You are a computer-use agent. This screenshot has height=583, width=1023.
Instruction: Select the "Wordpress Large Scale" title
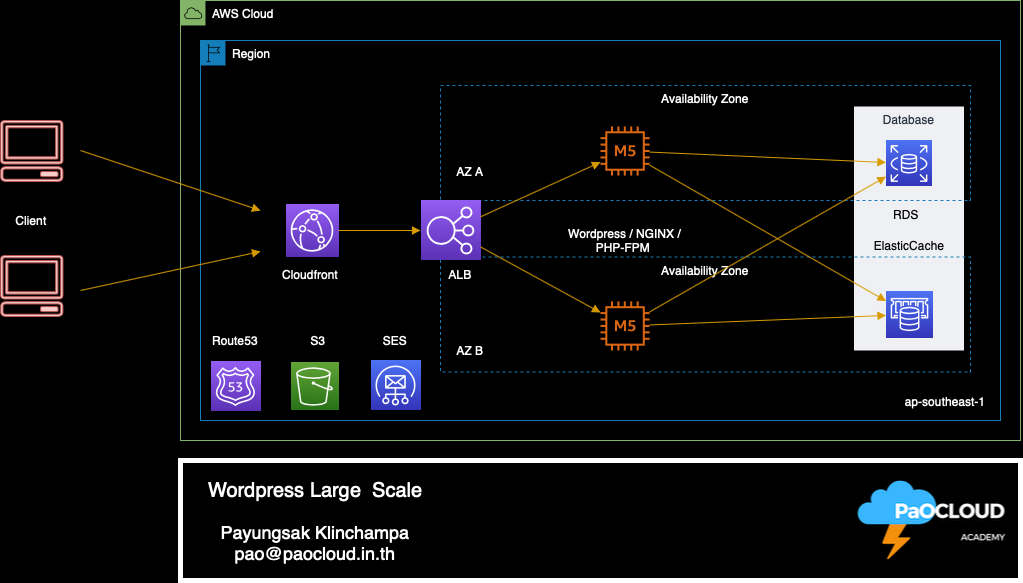click(314, 490)
